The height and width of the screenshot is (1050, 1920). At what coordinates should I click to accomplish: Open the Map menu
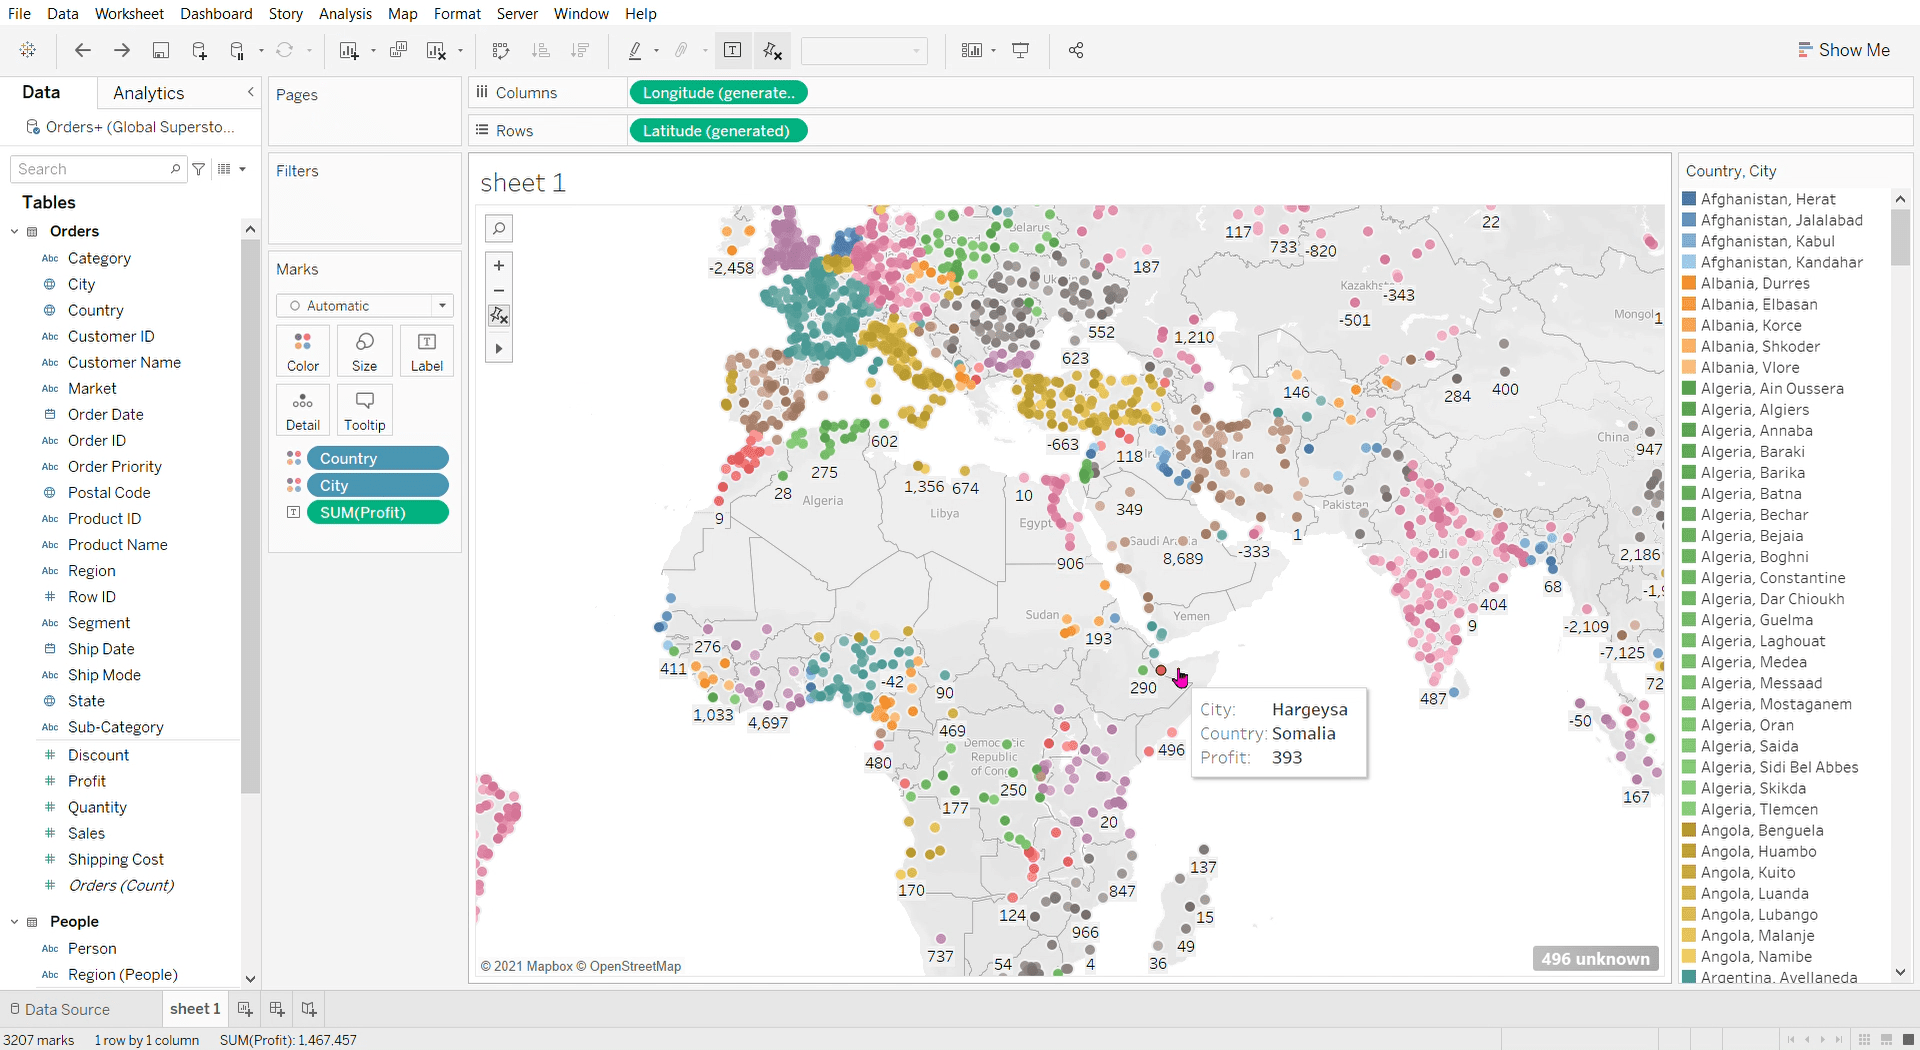402,14
